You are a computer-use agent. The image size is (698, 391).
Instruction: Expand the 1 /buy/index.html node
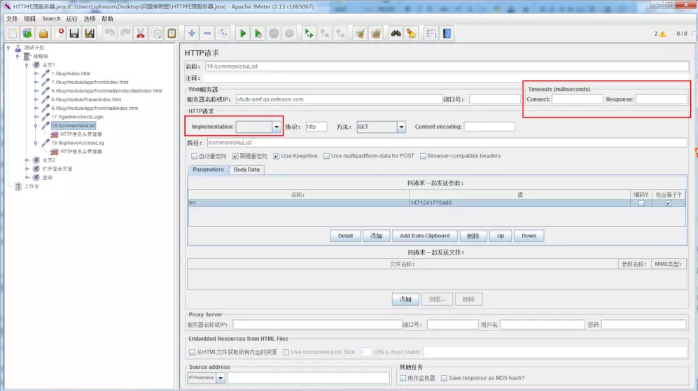pos(36,73)
